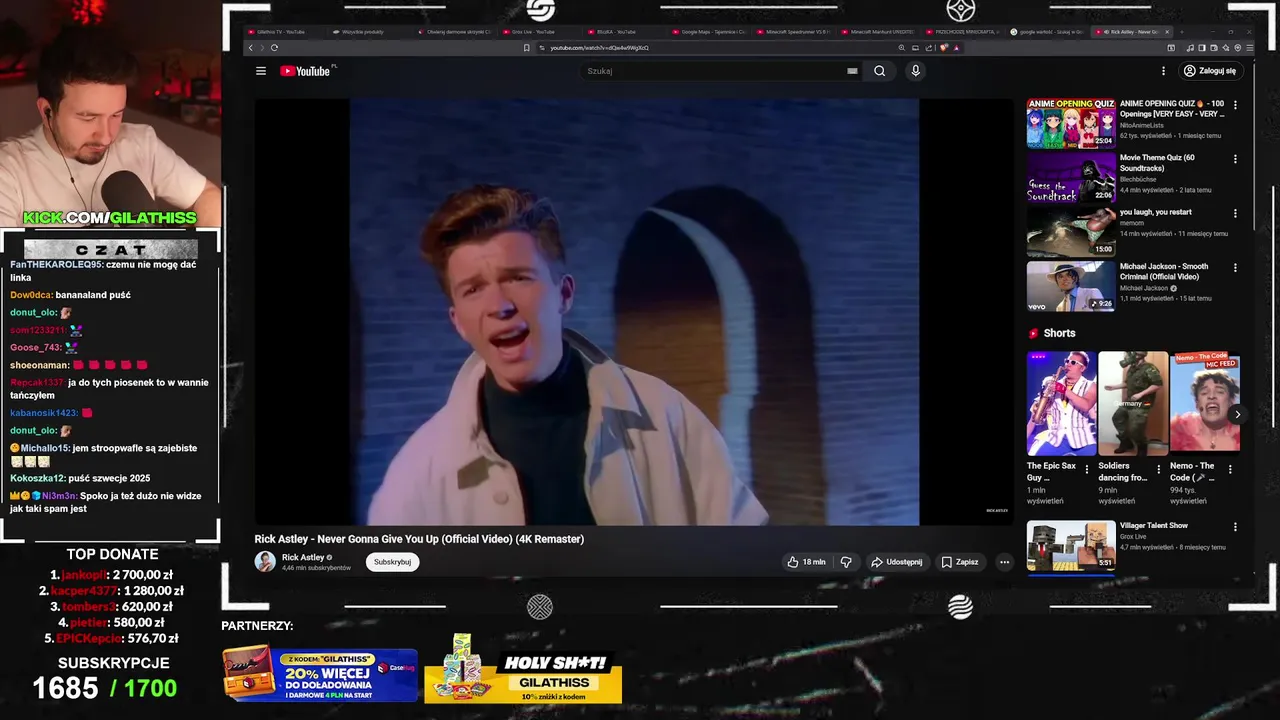
Task: Open a new browser tab with plus
Action: point(1181,32)
